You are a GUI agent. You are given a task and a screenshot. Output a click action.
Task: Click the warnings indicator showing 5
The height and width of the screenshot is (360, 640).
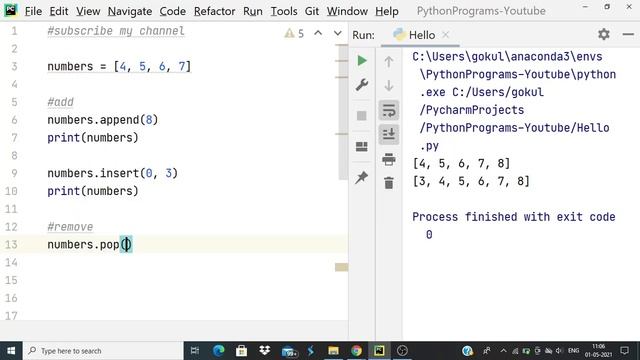(294, 33)
